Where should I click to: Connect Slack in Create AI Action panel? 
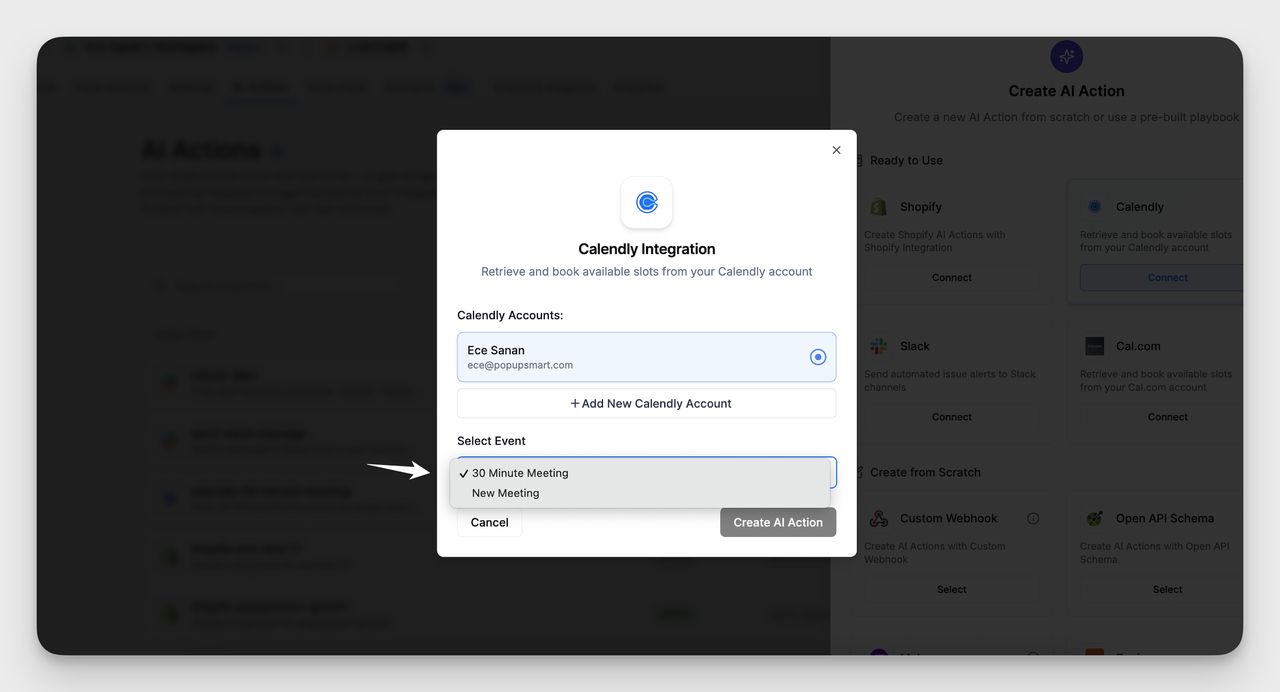[952, 417]
